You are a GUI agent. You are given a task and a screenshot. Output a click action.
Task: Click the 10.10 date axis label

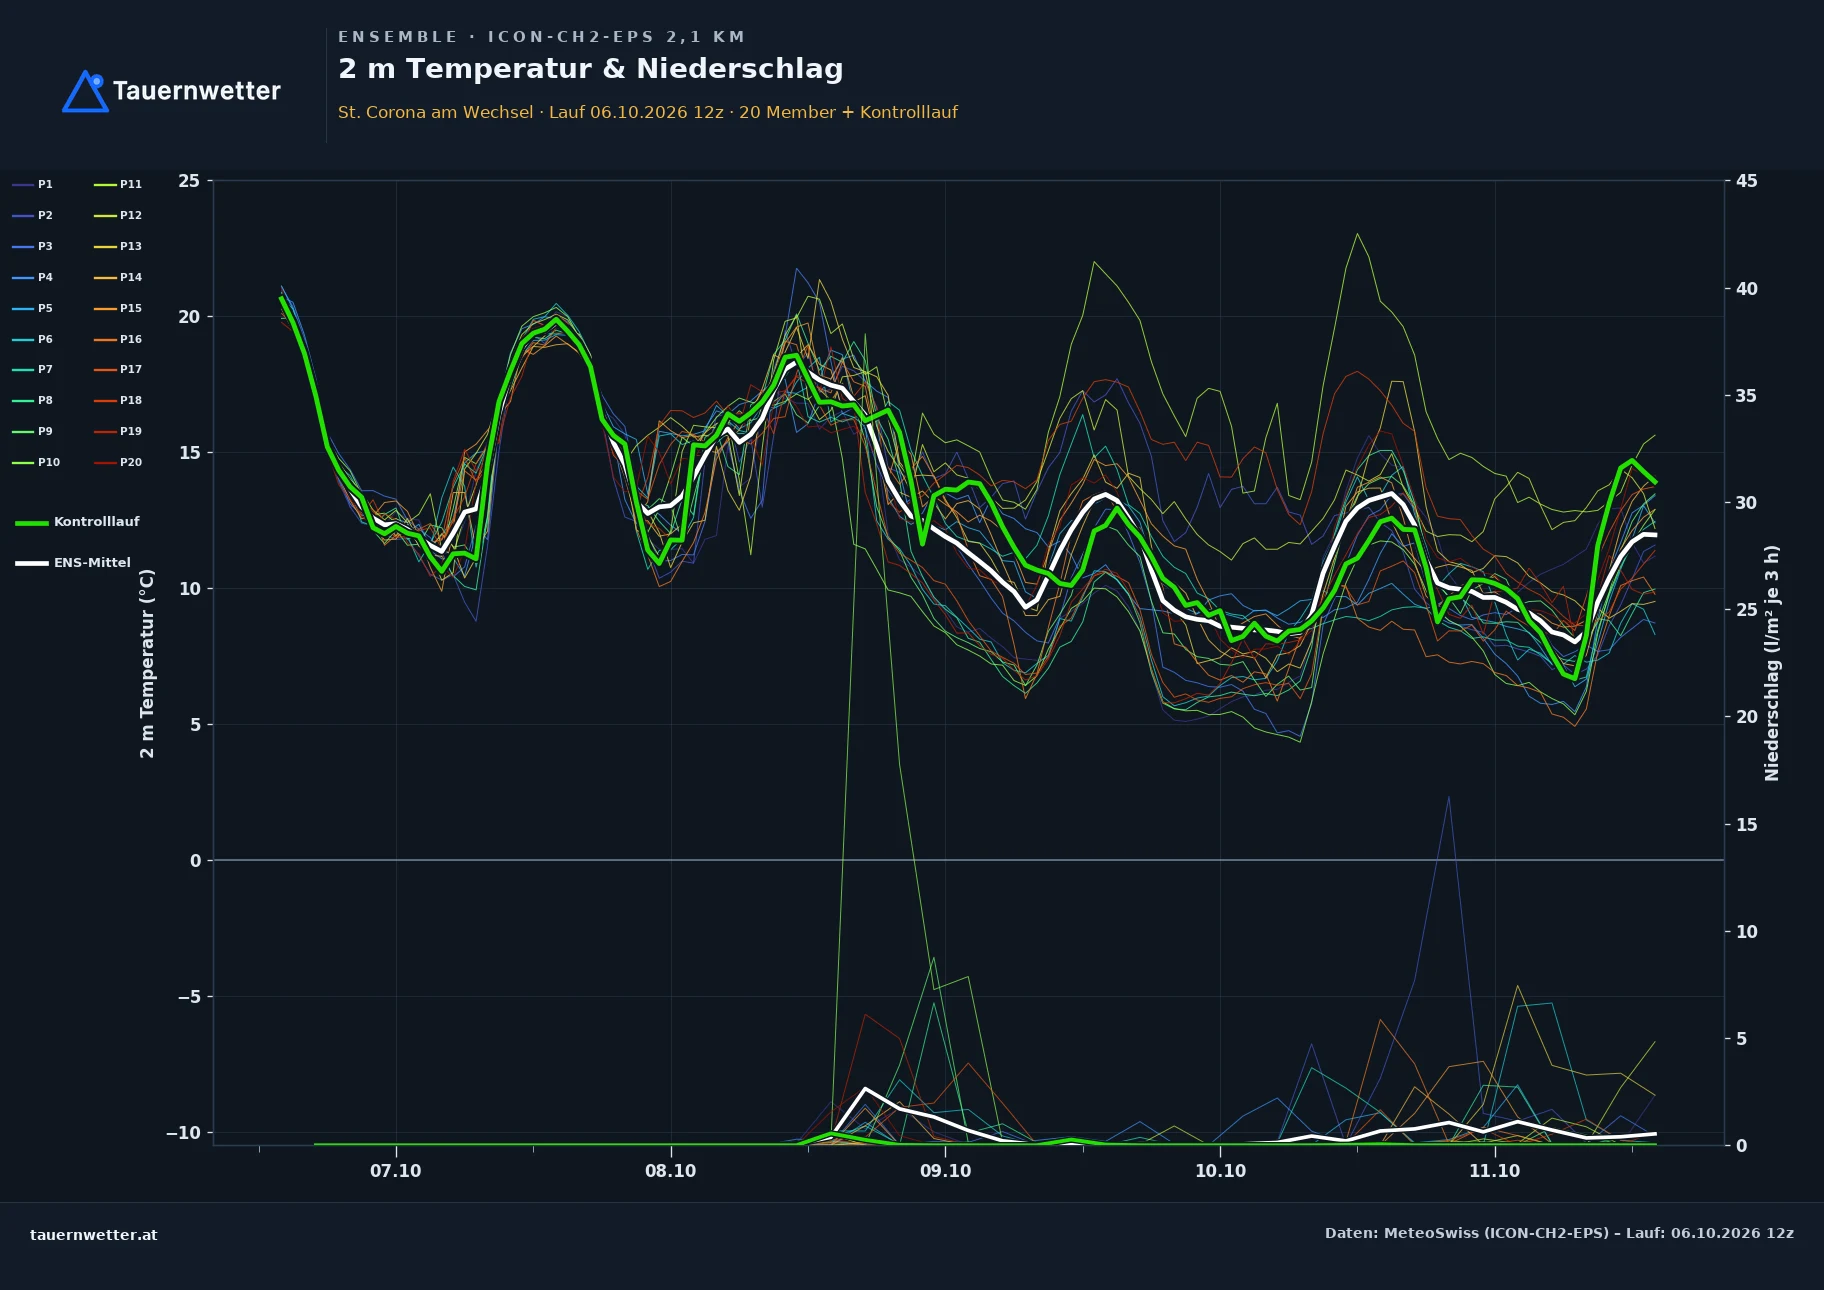pos(1221,1171)
